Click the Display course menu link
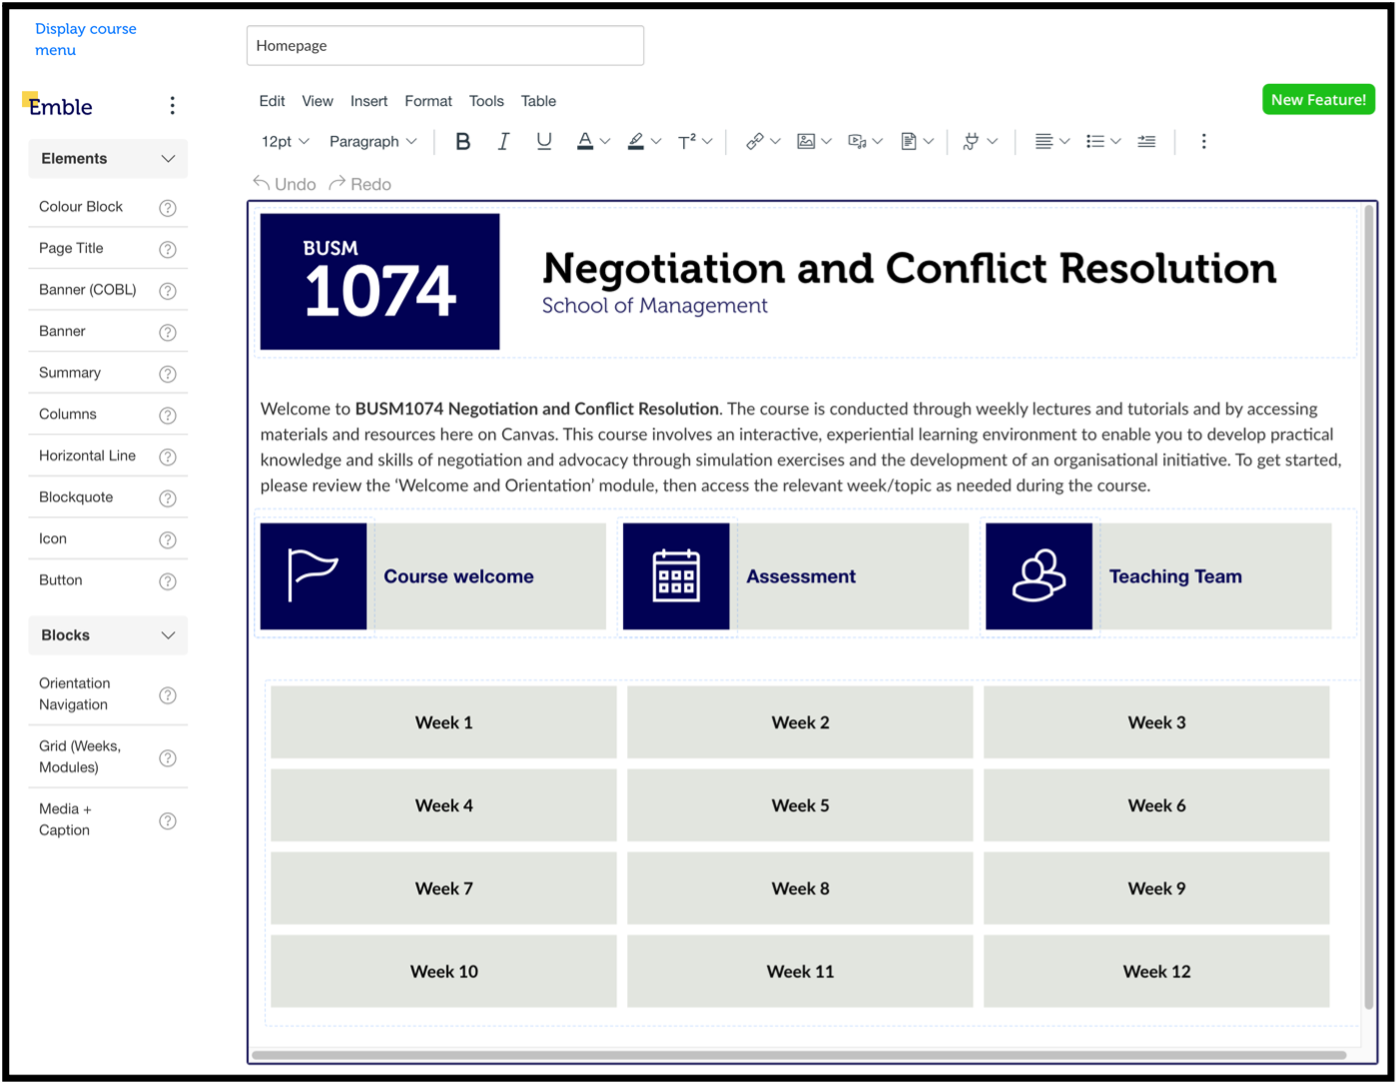The height and width of the screenshot is (1084, 1399). click(x=85, y=39)
